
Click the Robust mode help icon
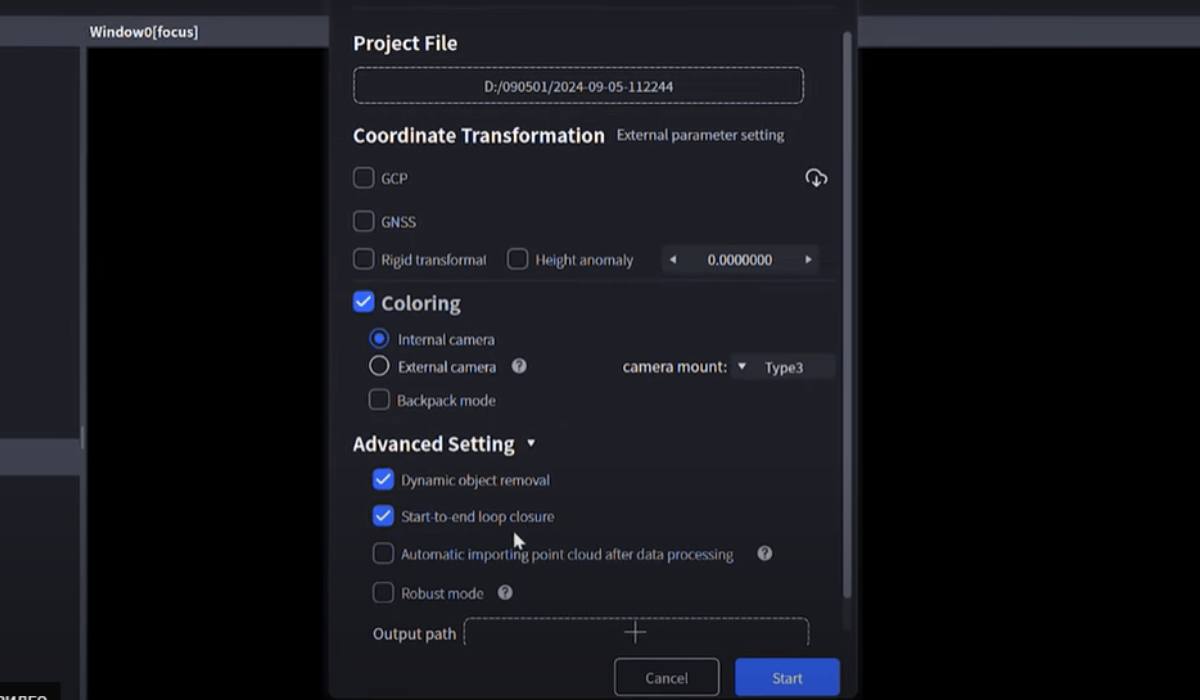click(x=505, y=592)
